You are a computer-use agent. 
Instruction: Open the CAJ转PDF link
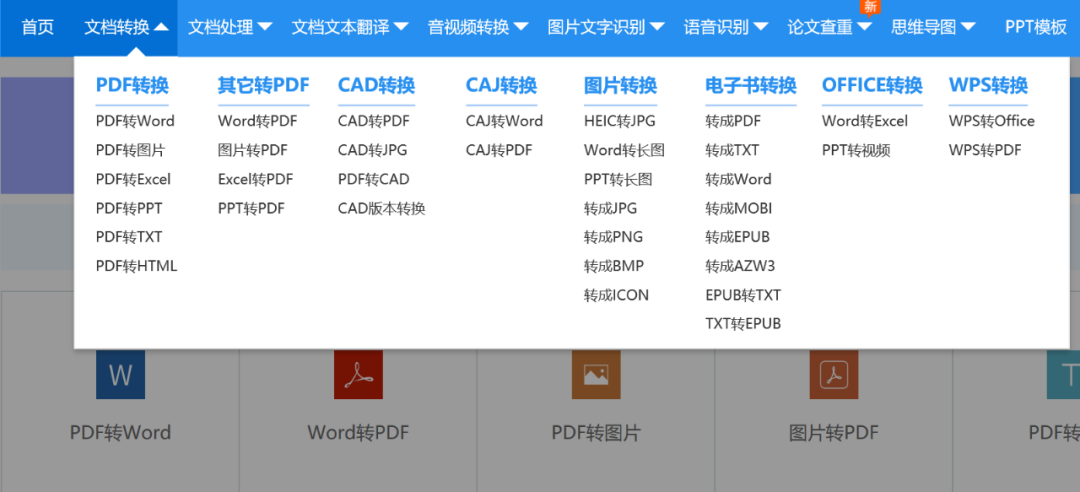pos(499,150)
